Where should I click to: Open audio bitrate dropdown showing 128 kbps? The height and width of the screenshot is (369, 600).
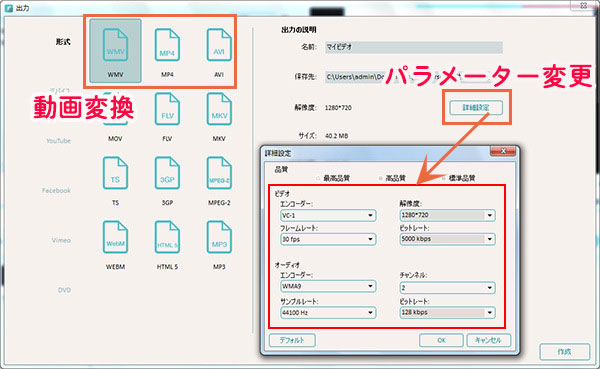pyautogui.click(x=447, y=312)
